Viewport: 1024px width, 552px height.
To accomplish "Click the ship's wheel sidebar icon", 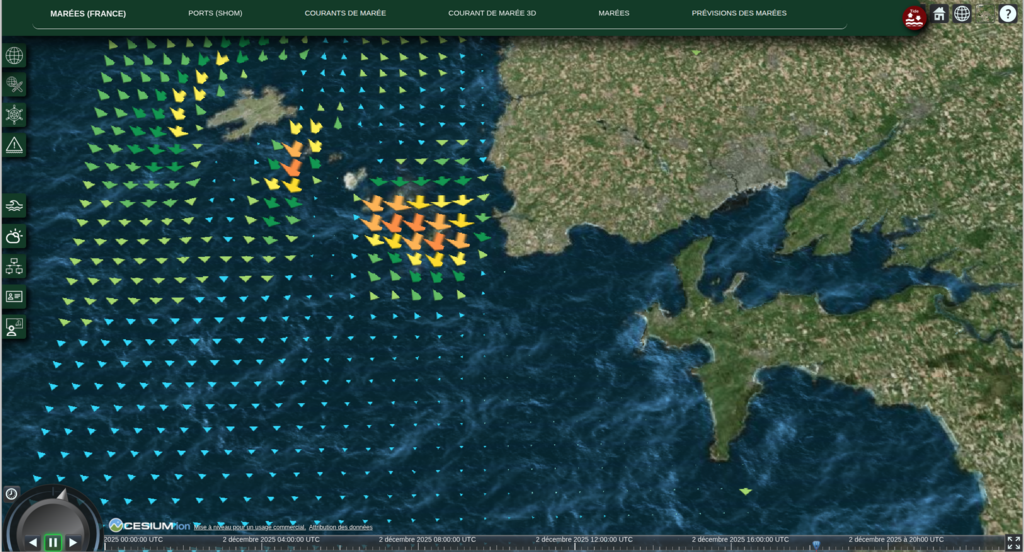I will [x=14, y=115].
